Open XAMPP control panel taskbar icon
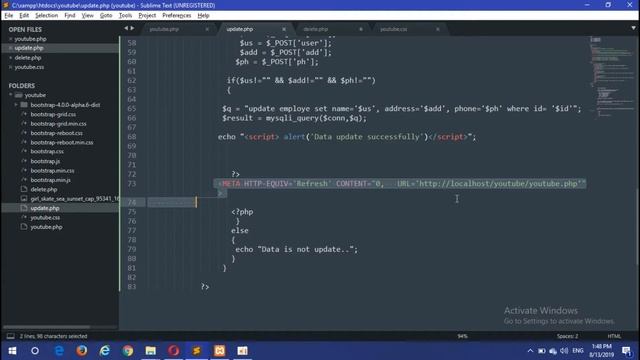This screenshot has width=640, height=360. click(220, 351)
